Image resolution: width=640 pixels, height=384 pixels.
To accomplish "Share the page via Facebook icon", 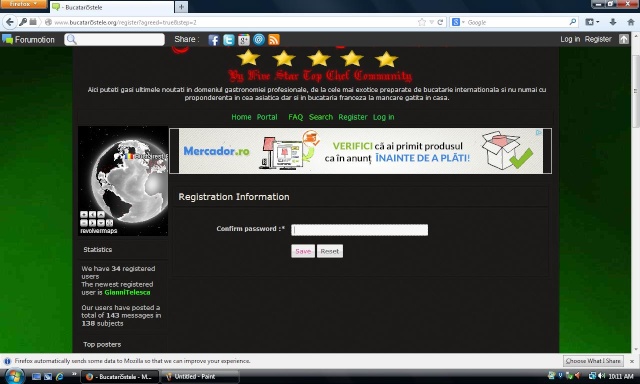I will pyautogui.click(x=213, y=40).
